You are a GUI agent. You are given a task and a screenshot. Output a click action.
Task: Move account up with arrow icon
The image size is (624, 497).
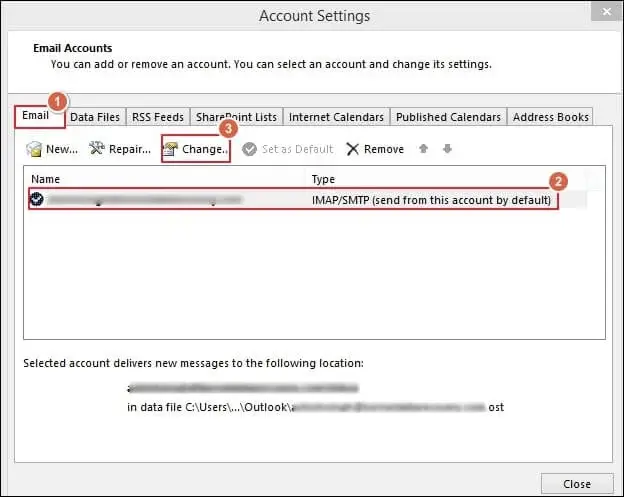423,149
